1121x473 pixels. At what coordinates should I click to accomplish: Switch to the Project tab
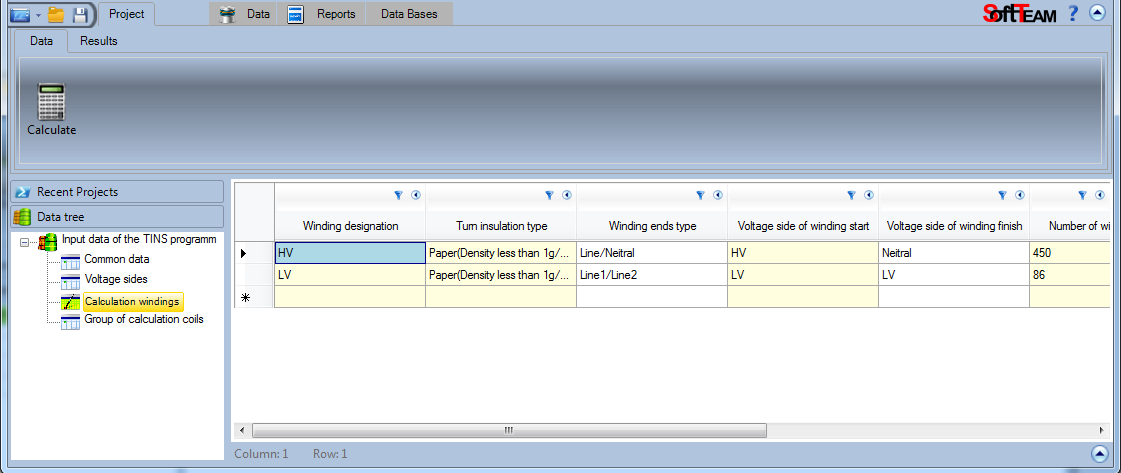(127, 14)
